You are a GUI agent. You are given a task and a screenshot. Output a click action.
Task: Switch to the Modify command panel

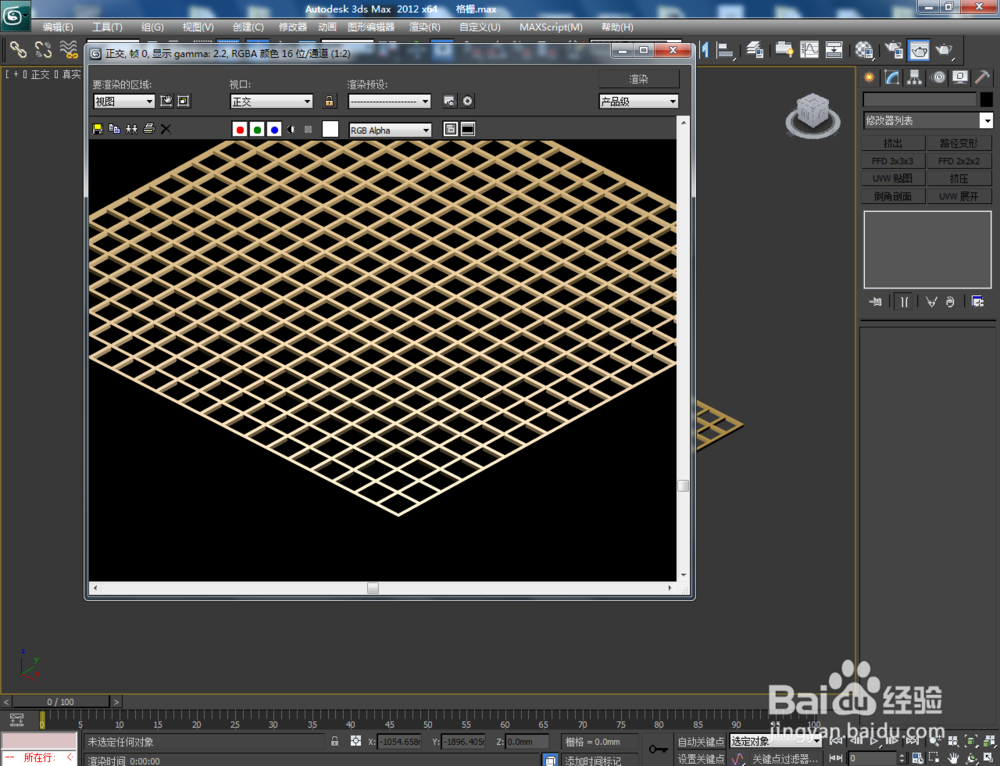(892, 78)
